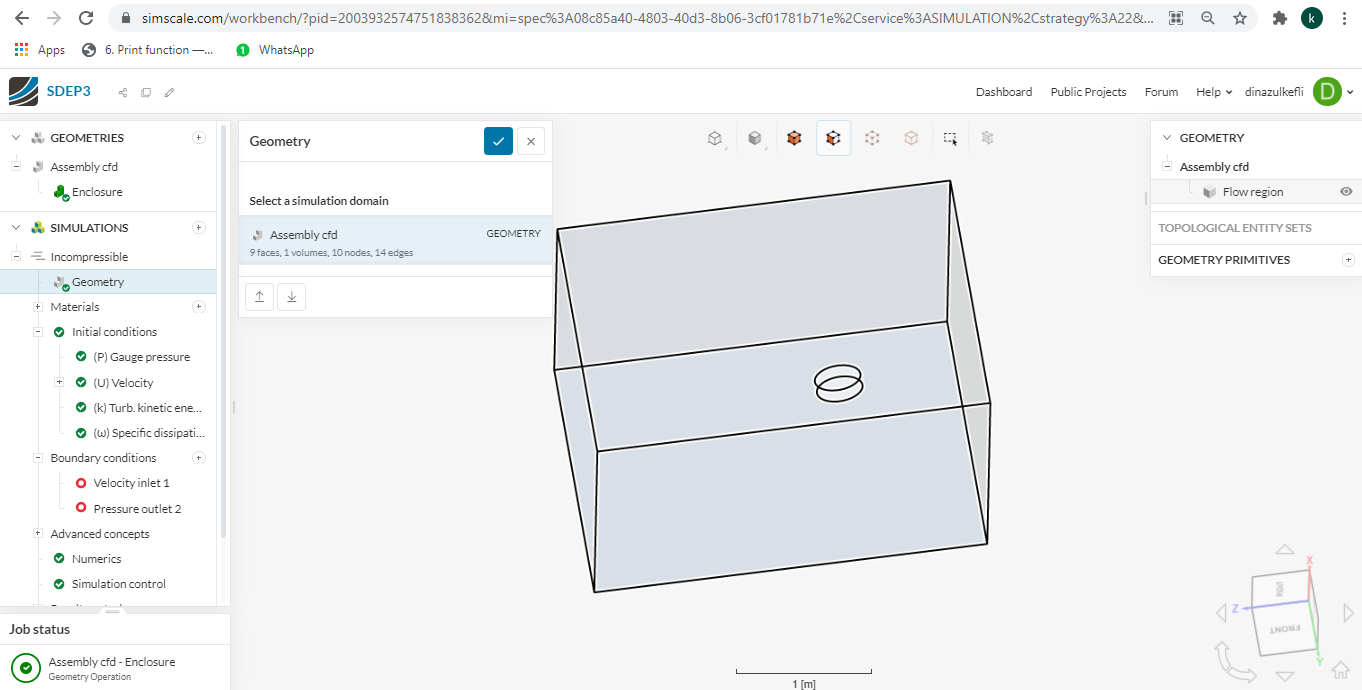
Task: Collapse the GEOMETRIES section chevron
Action: pos(16,138)
